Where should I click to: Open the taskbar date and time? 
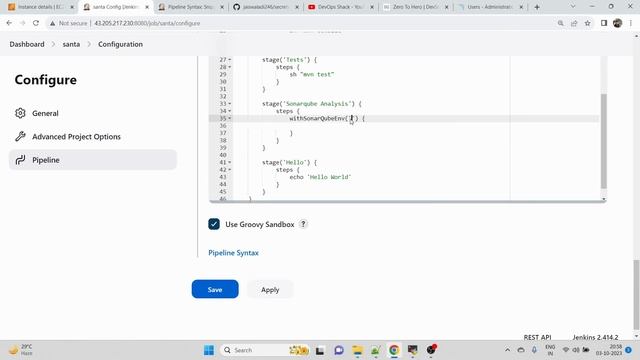(x=609, y=350)
